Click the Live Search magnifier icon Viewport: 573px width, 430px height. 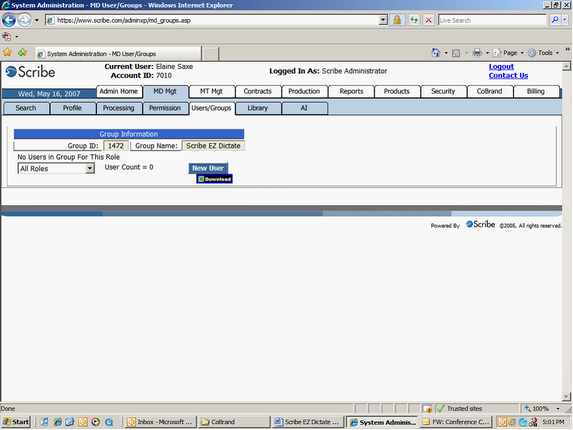555,20
